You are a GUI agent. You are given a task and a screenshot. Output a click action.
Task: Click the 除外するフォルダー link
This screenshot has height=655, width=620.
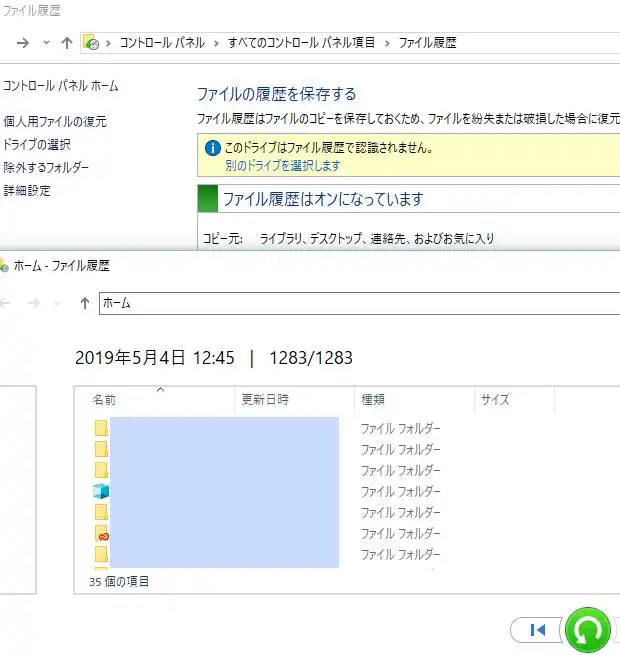[x=46, y=167]
